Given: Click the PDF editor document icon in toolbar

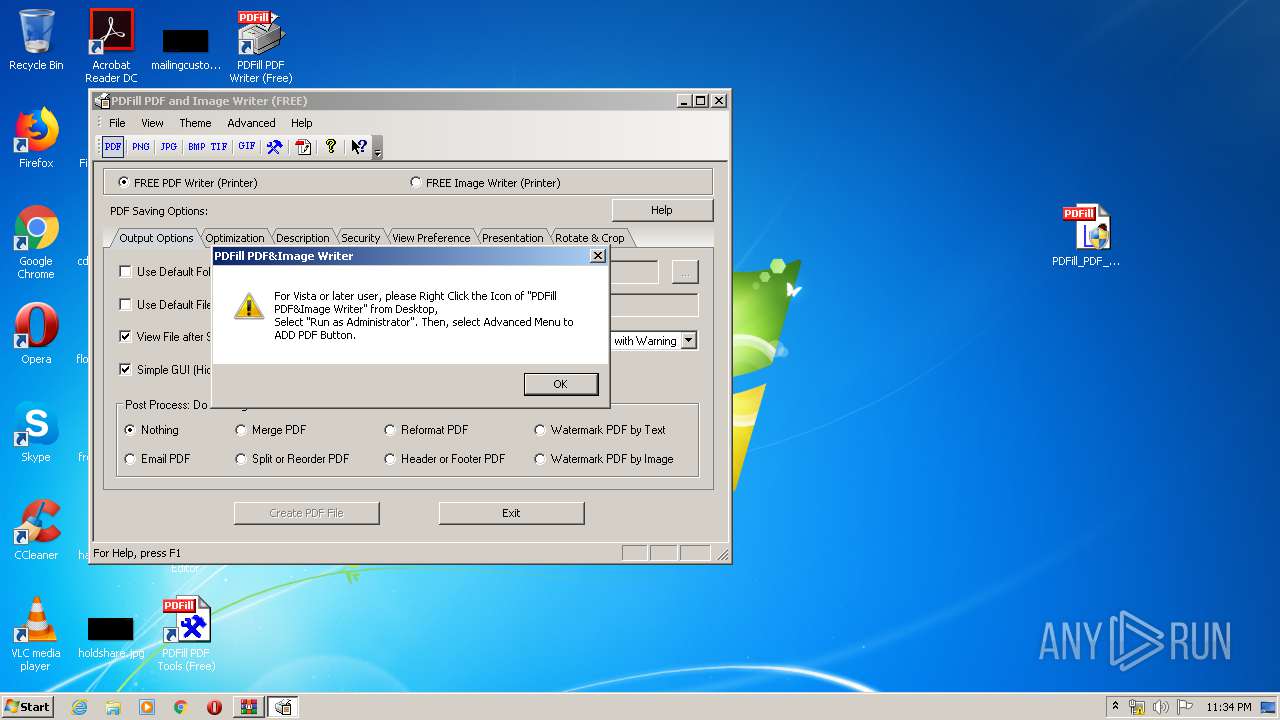Looking at the screenshot, I should coord(303,147).
